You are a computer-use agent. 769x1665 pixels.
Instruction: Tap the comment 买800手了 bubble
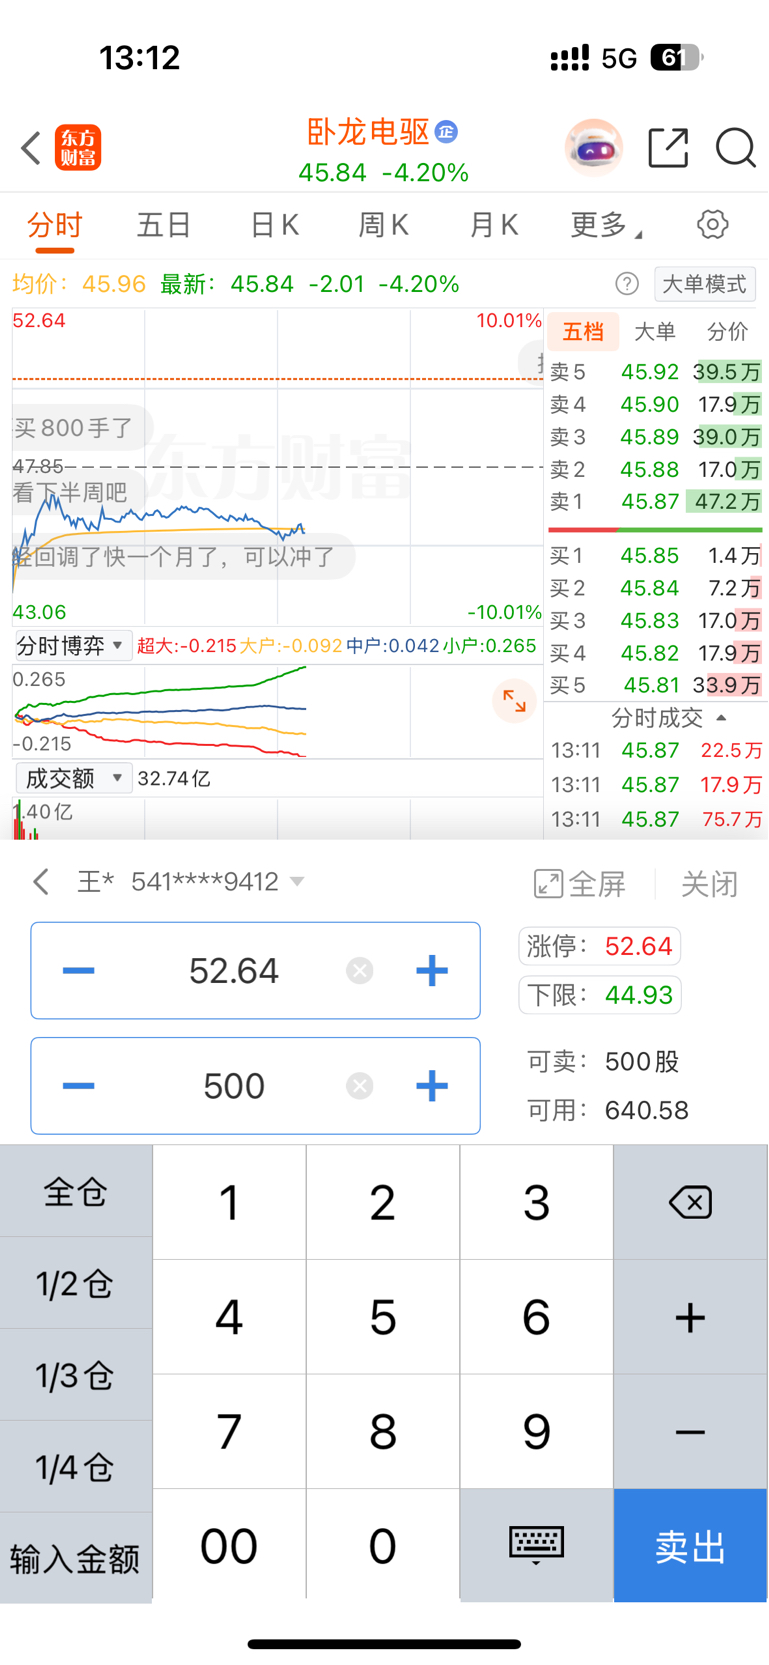82,428
